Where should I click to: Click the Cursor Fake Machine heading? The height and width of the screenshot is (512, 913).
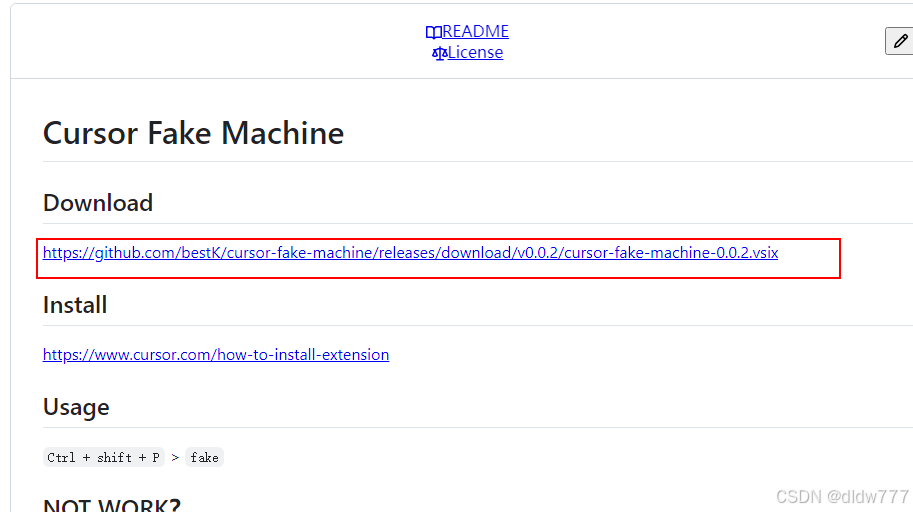pos(193,133)
